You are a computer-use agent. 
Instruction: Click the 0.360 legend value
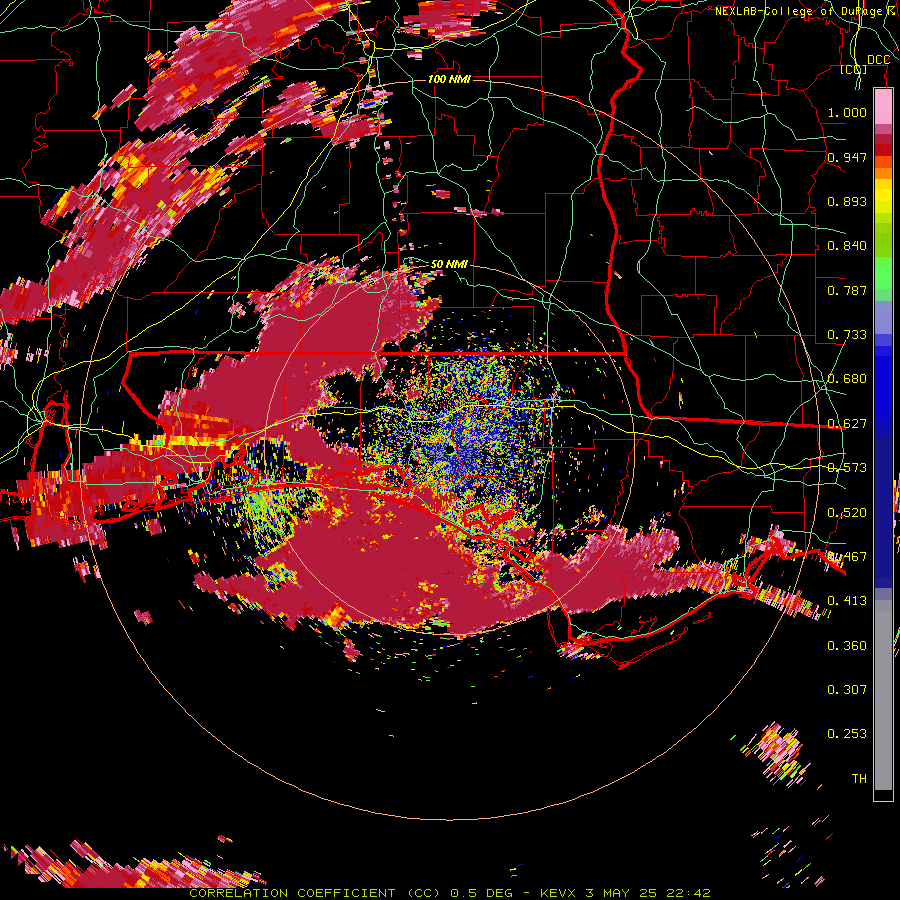point(847,646)
